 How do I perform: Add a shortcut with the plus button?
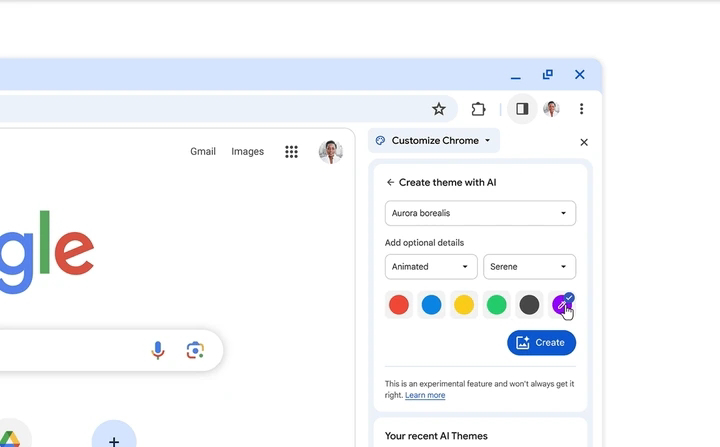click(x=114, y=439)
